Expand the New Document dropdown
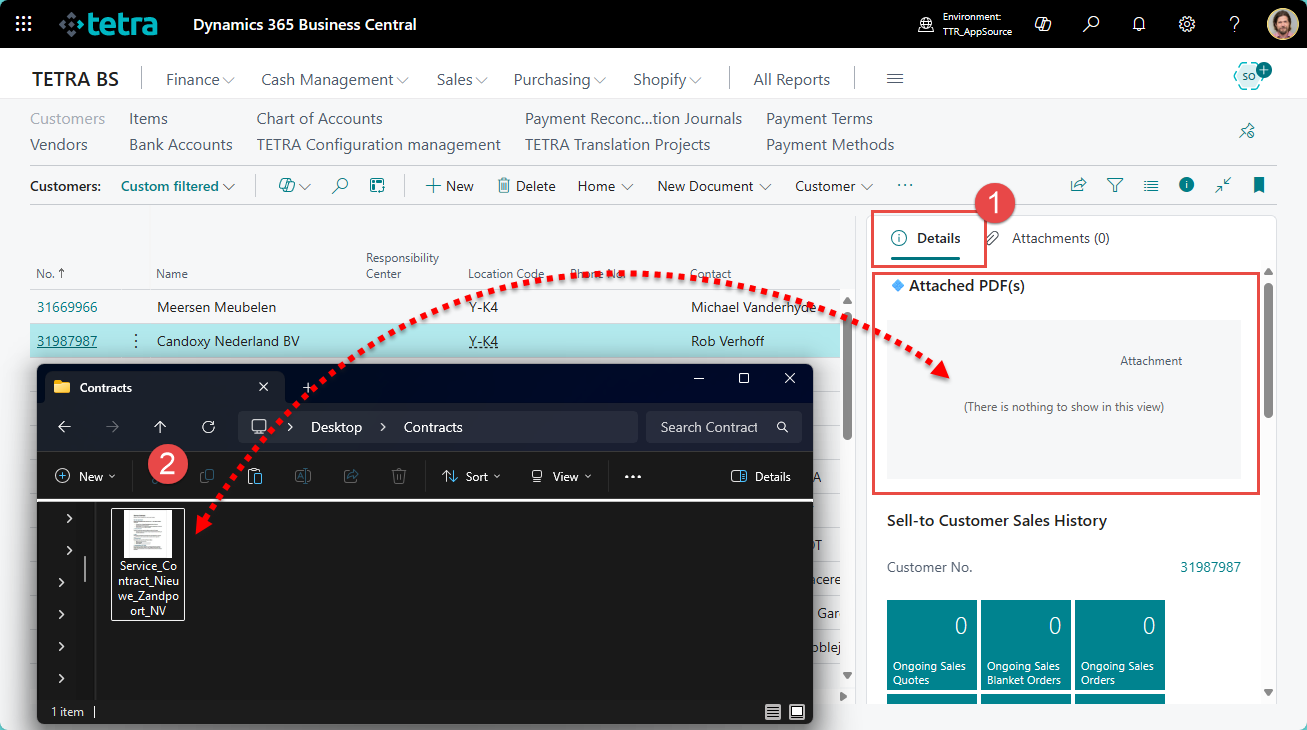1307x730 pixels. click(714, 186)
